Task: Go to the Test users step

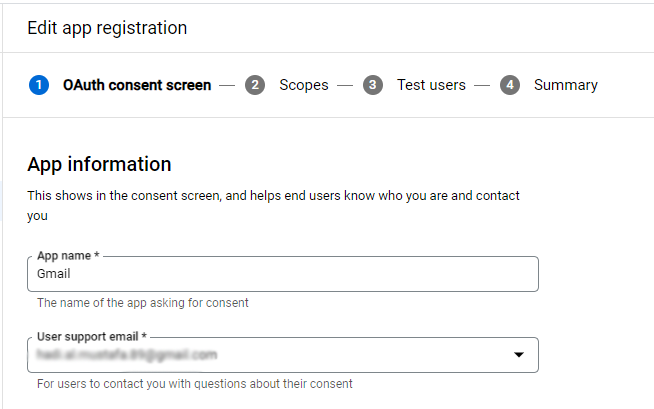Action: point(431,85)
